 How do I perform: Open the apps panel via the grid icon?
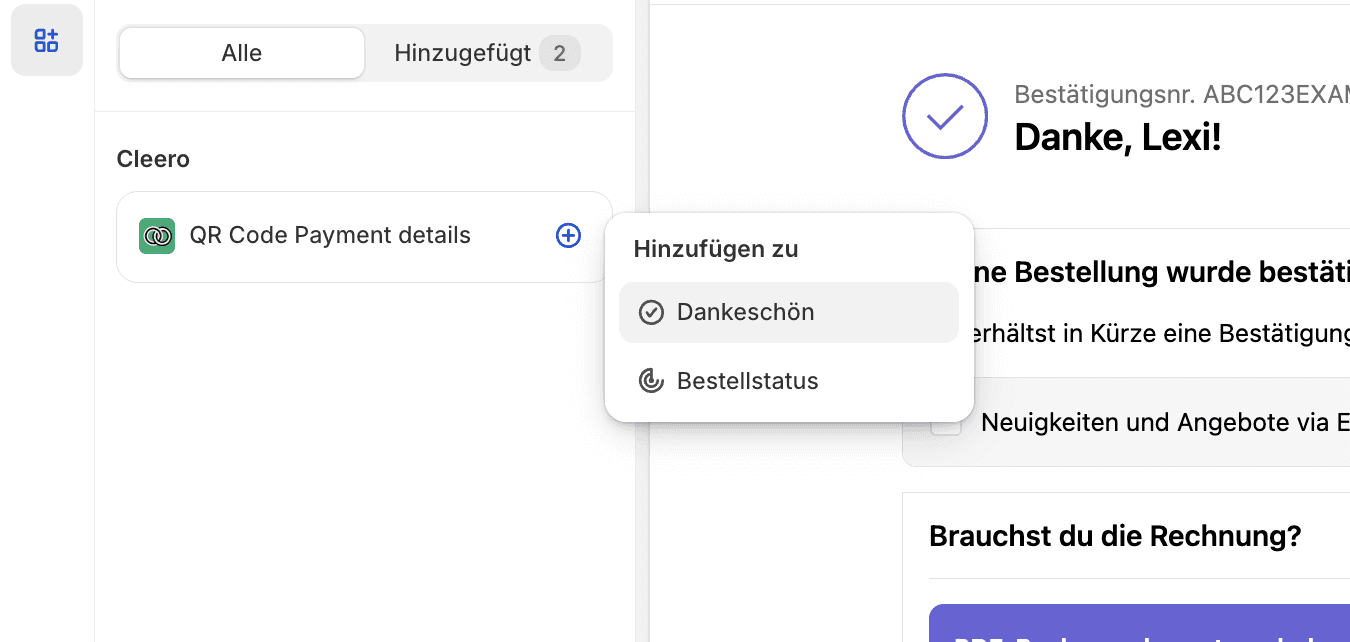pyautogui.click(x=46, y=40)
